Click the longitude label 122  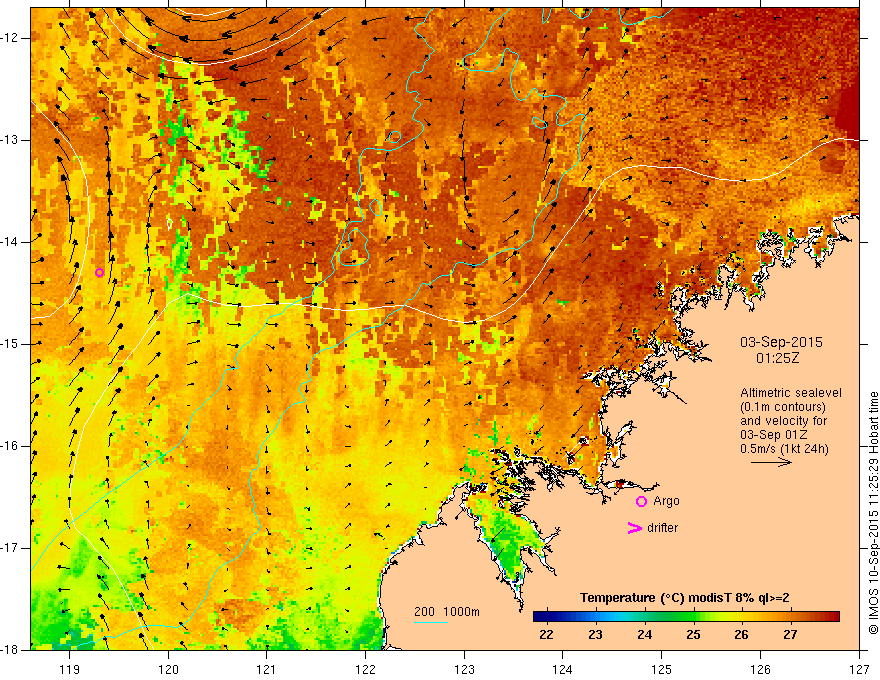pyautogui.click(x=365, y=669)
